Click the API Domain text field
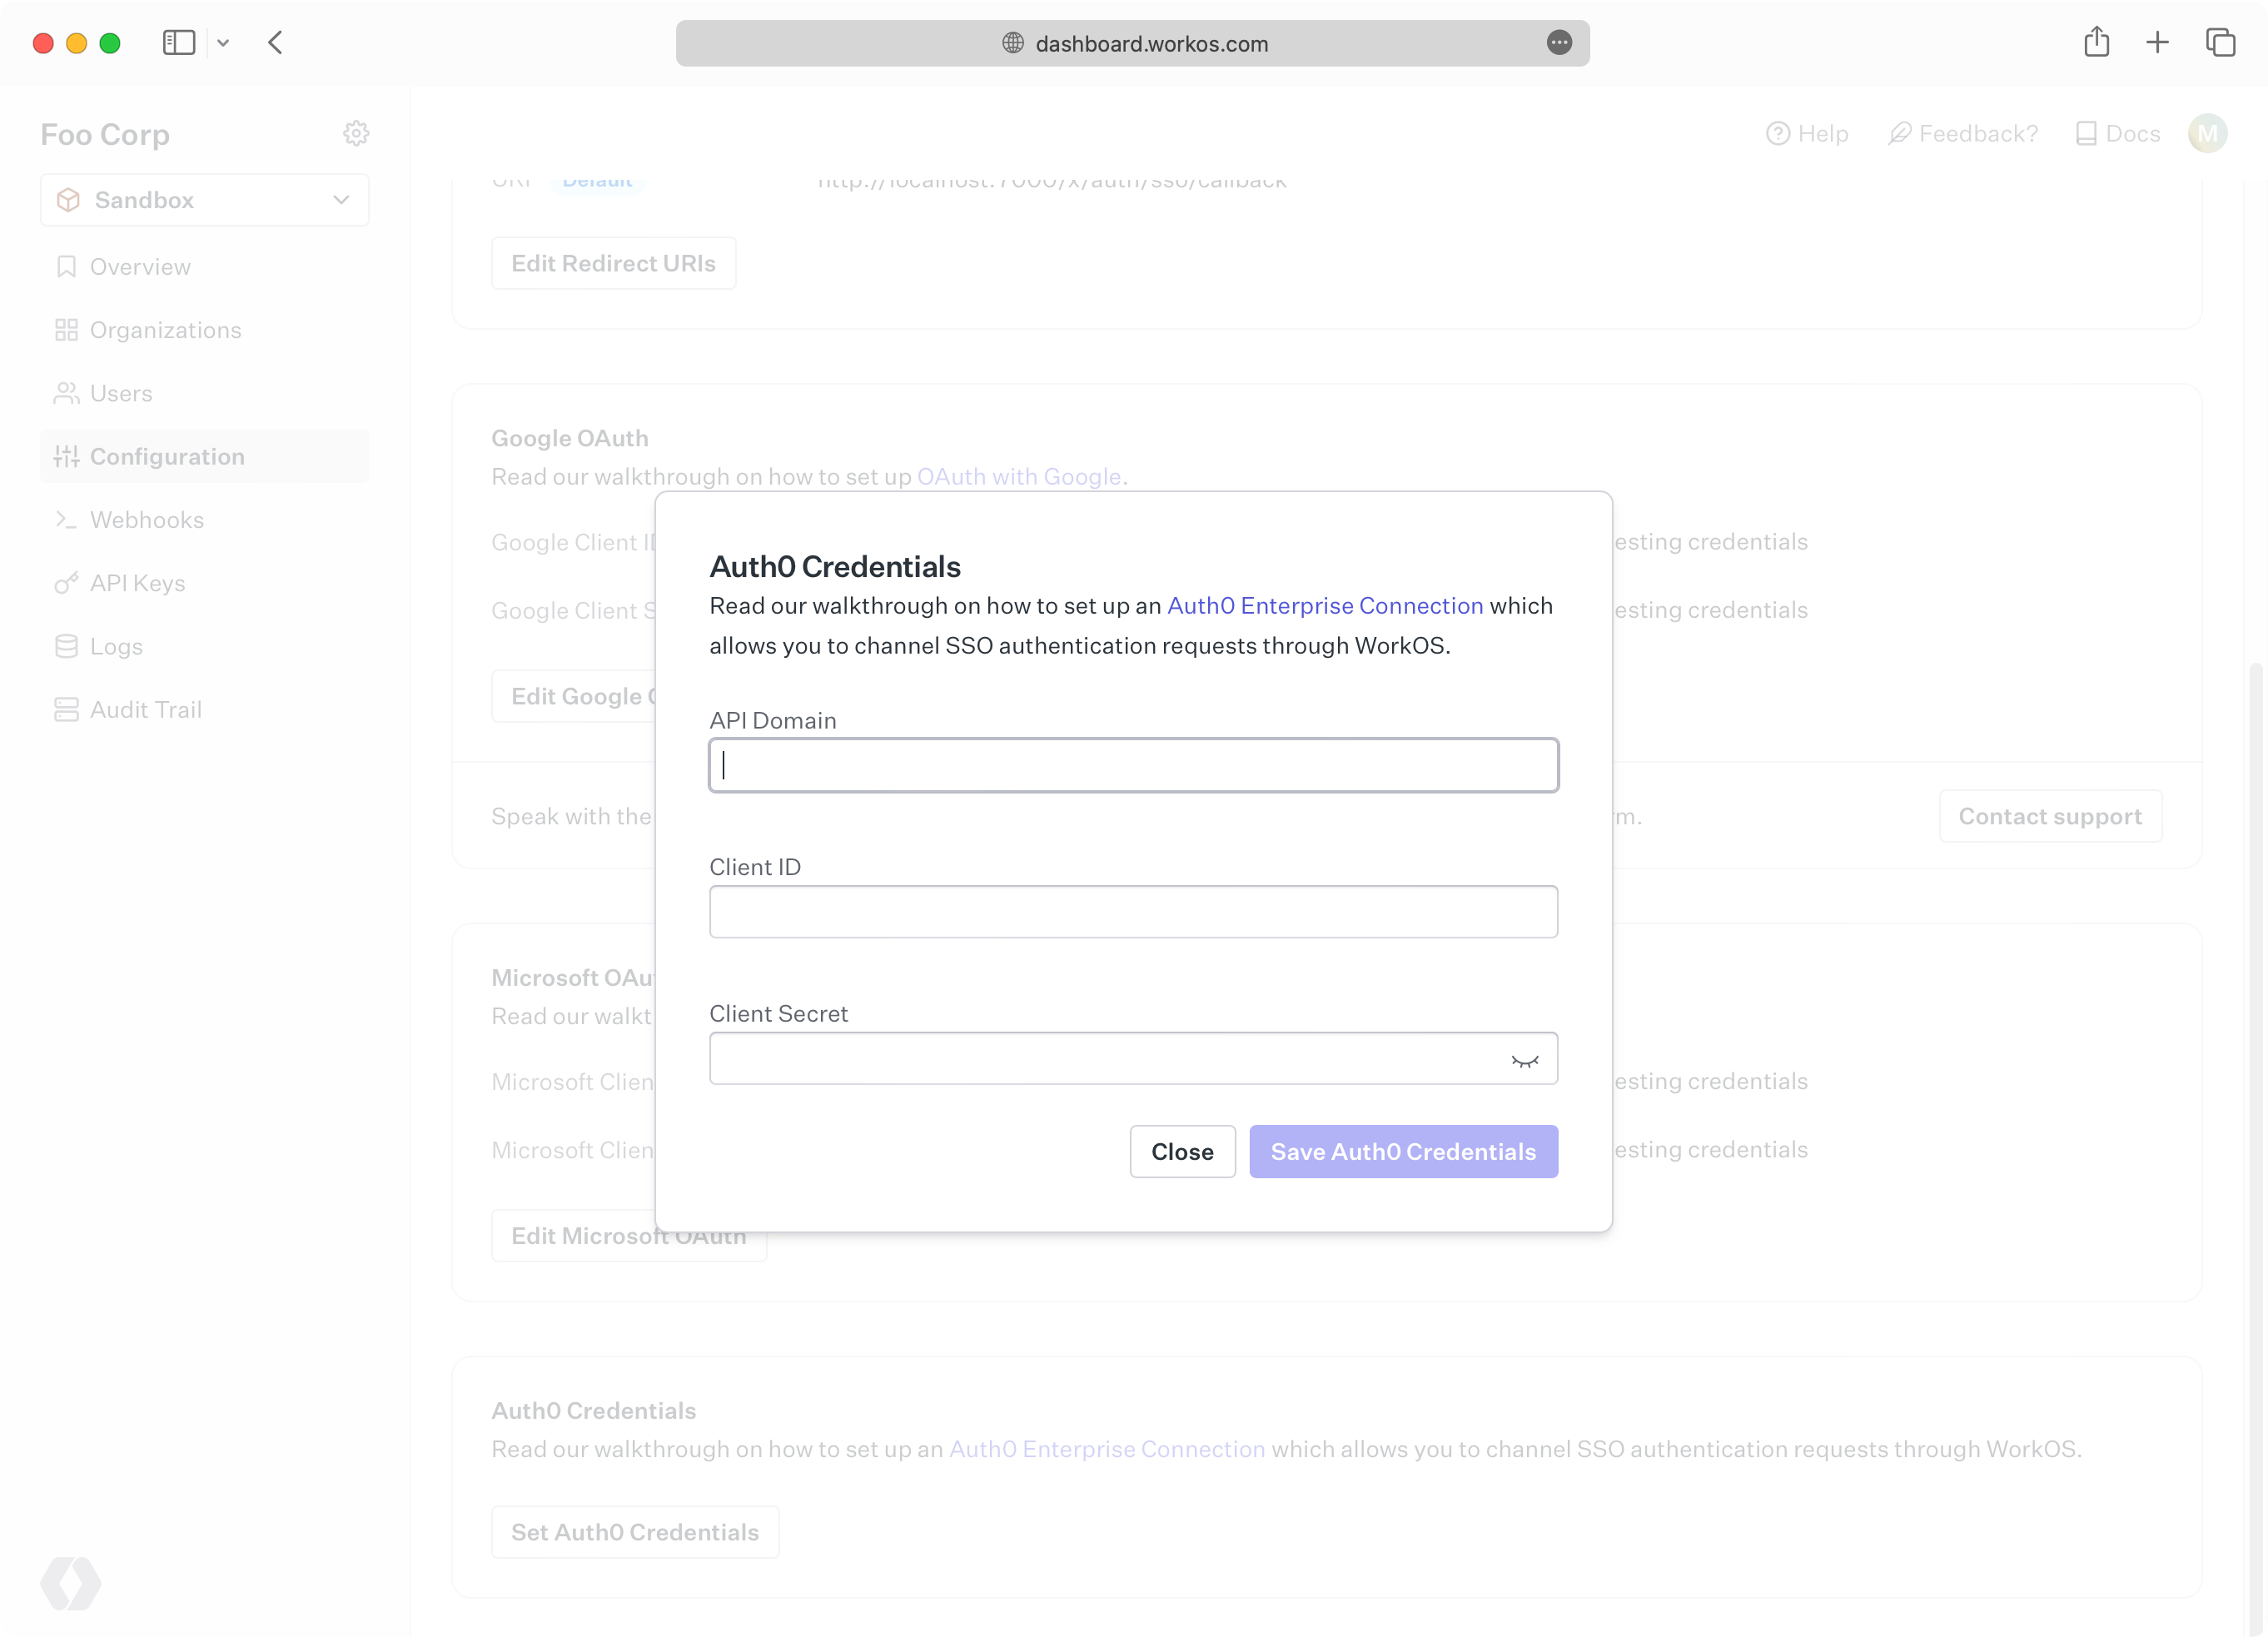2268x1637 pixels. pos(1133,766)
